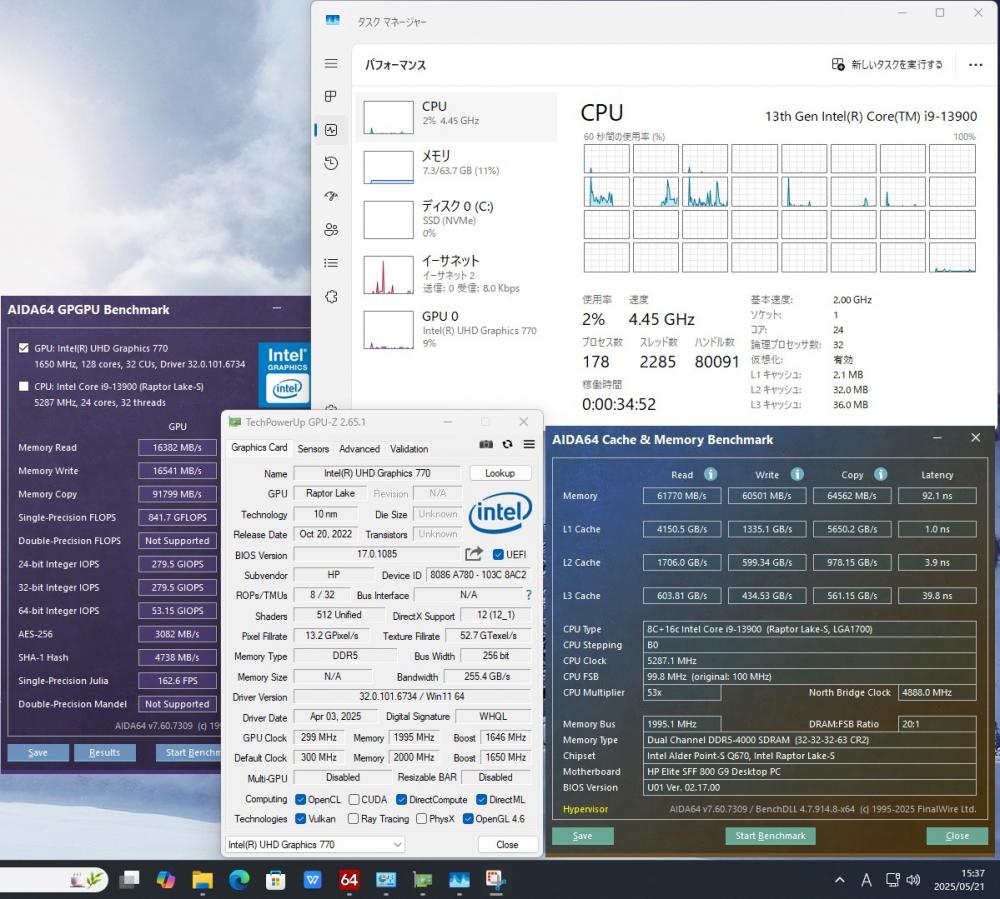Click Lookup button in GPU-Z
Screen dimensions: 1000x899
[x=500, y=473]
